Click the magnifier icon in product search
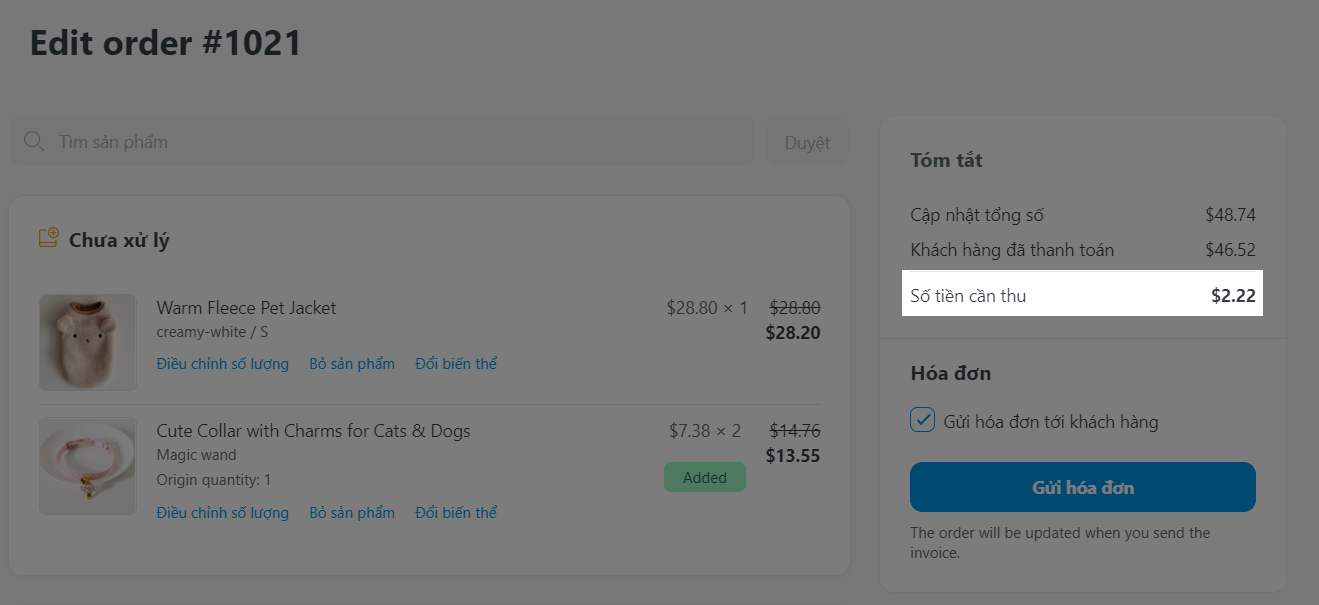Image resolution: width=1319 pixels, height=605 pixels. [x=33, y=141]
